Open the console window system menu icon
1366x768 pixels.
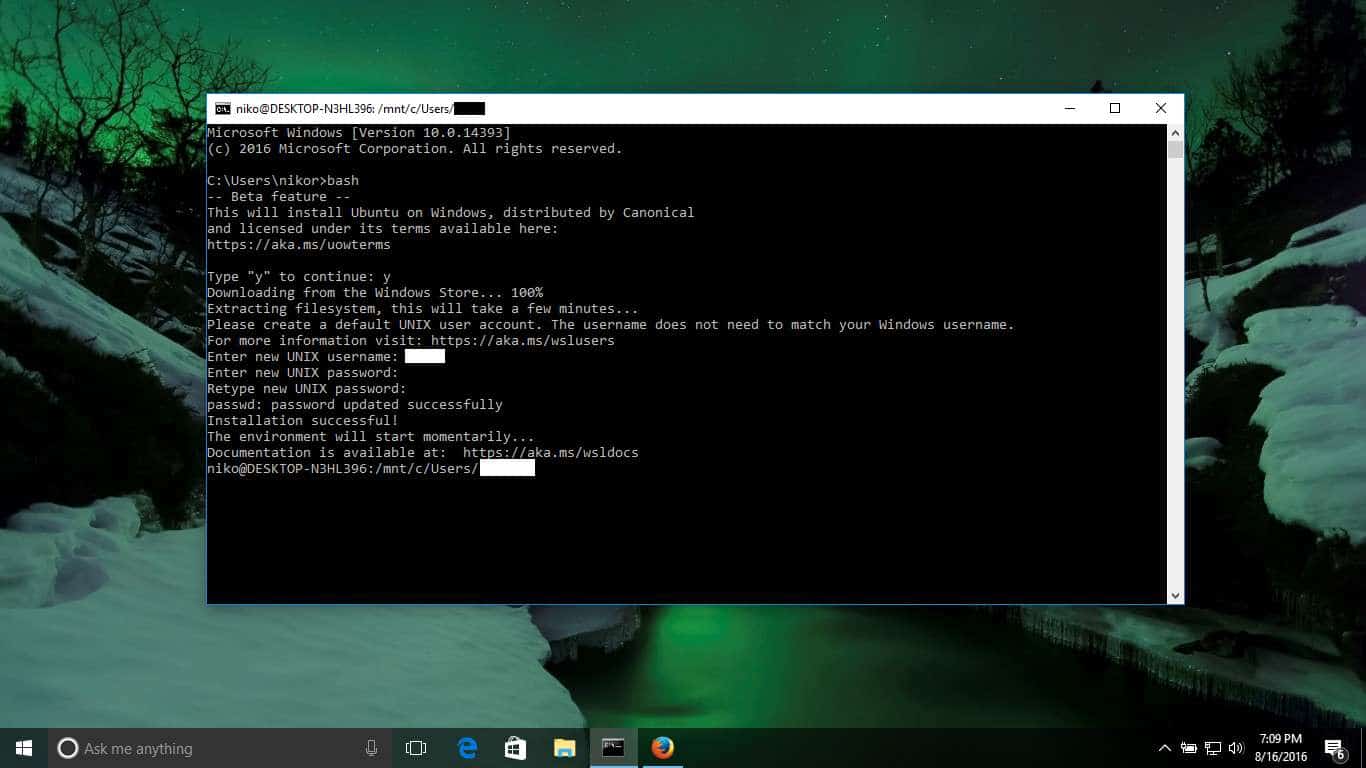coord(223,109)
